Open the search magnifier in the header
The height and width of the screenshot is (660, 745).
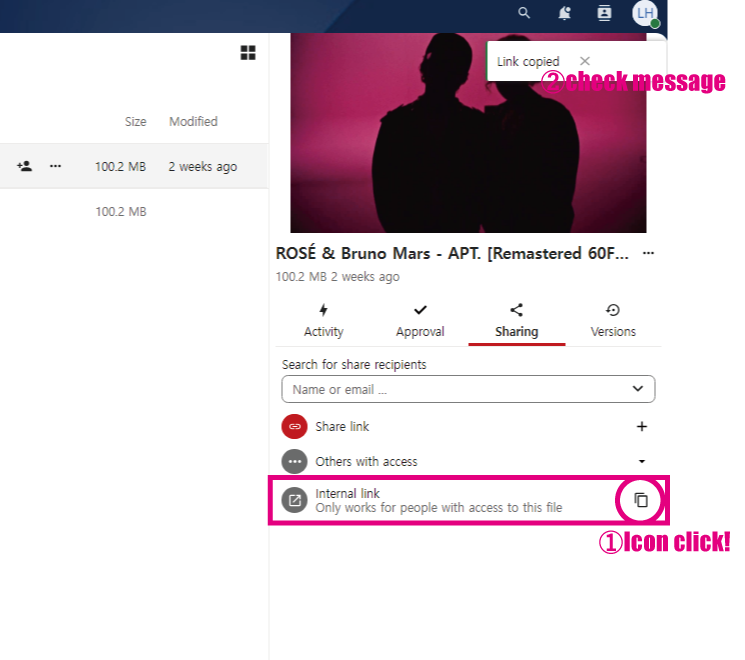(x=524, y=13)
